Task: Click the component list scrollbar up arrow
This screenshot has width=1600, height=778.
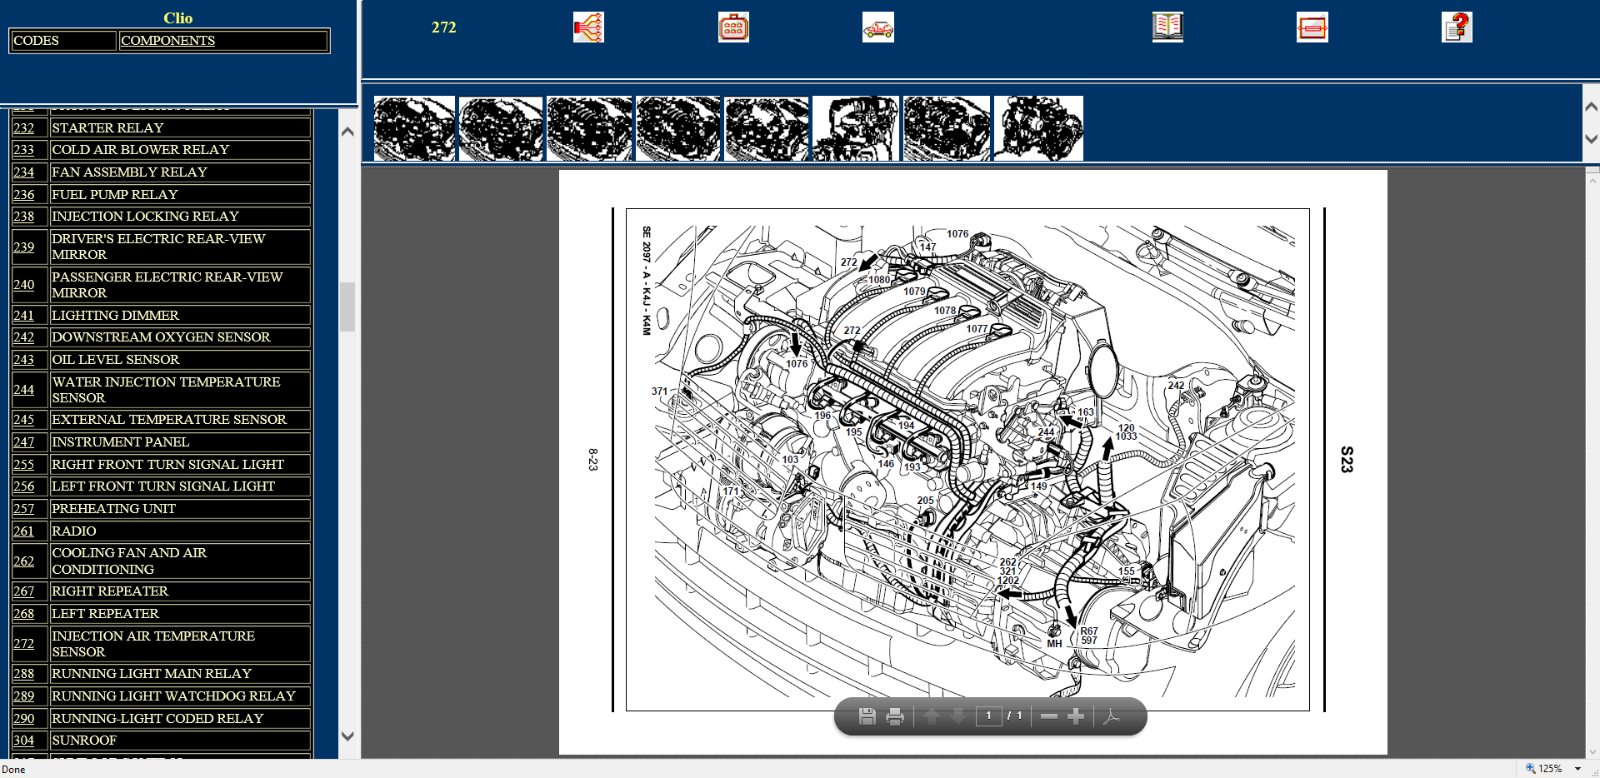Action: point(347,131)
